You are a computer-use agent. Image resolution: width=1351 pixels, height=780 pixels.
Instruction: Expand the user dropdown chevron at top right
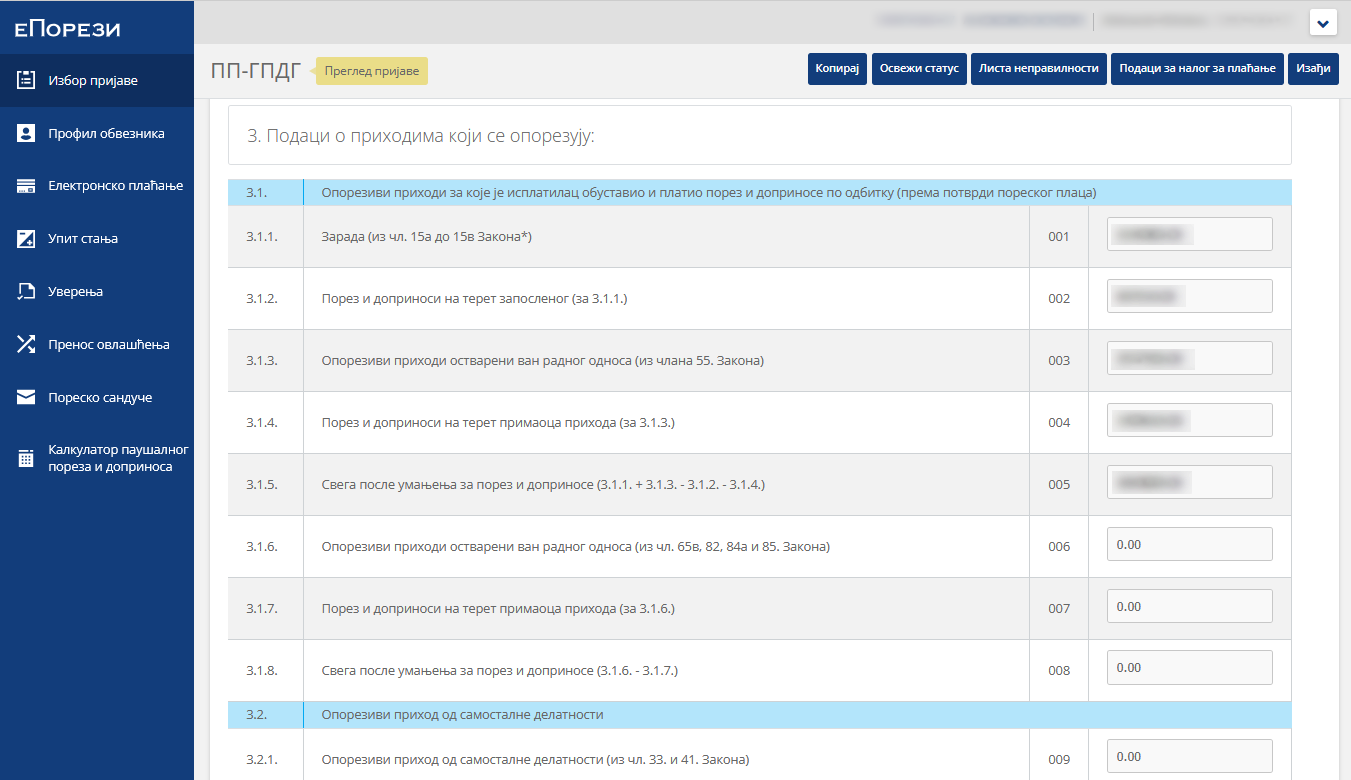(1323, 22)
